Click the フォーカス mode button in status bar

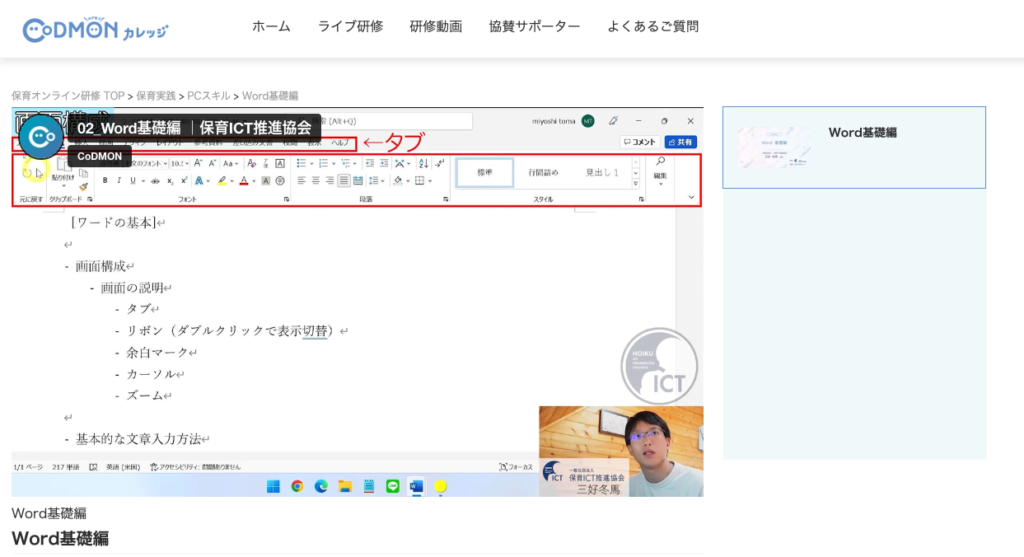tap(515, 467)
